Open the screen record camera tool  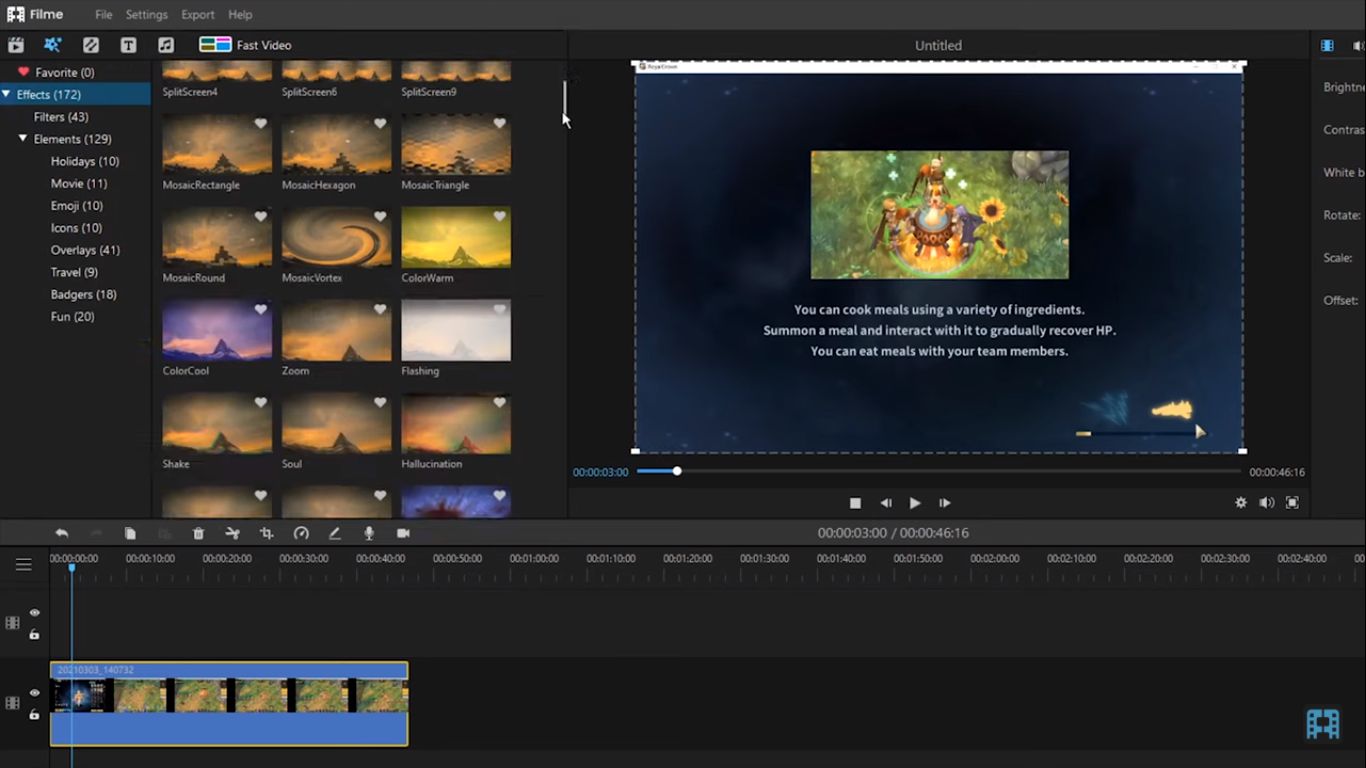click(403, 534)
